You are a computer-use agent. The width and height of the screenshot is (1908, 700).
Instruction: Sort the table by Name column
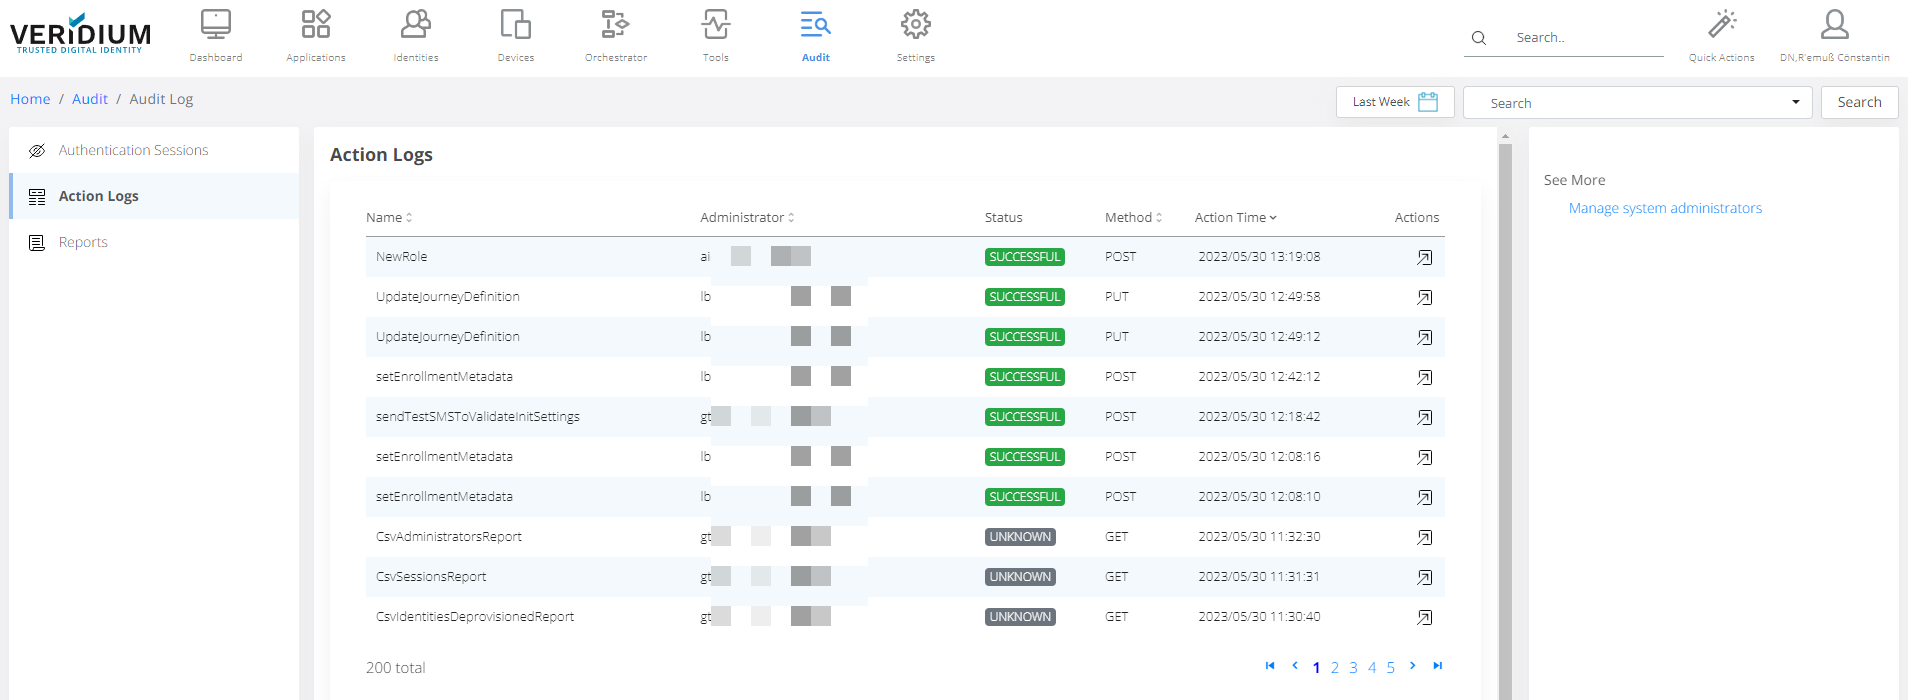coord(389,218)
